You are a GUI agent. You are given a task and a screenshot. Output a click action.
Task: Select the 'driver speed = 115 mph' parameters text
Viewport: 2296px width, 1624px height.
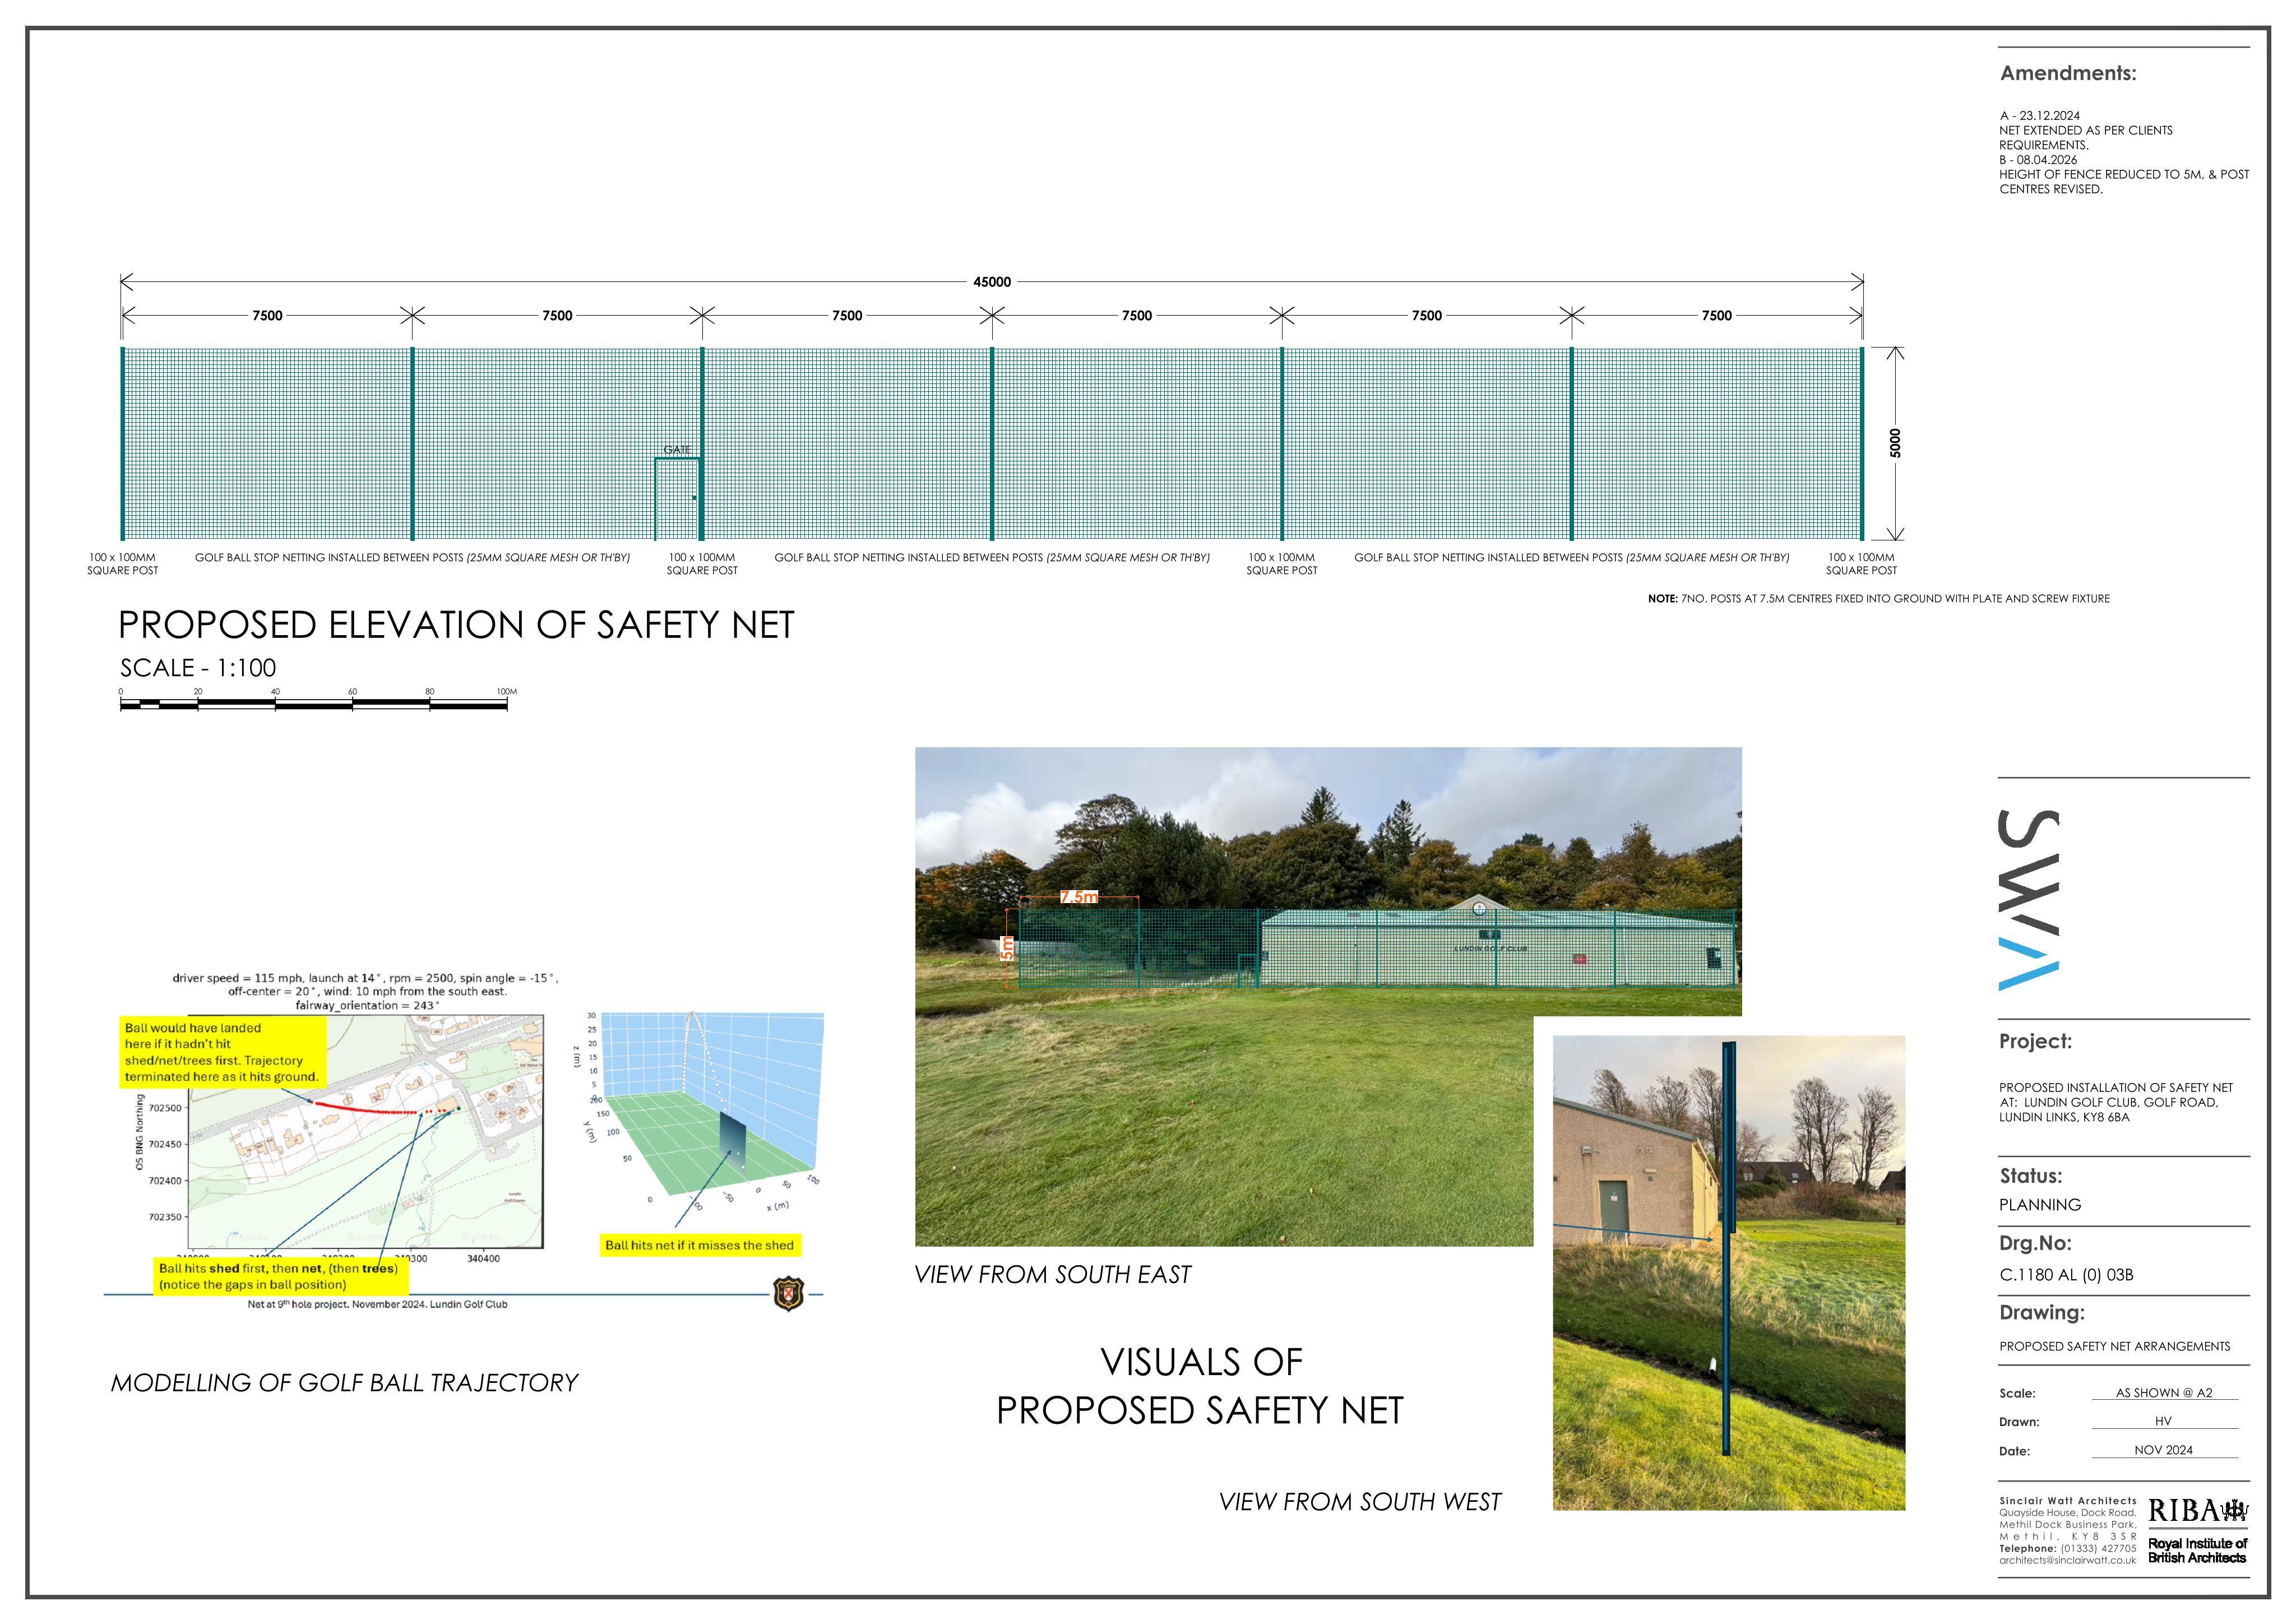click(366, 992)
